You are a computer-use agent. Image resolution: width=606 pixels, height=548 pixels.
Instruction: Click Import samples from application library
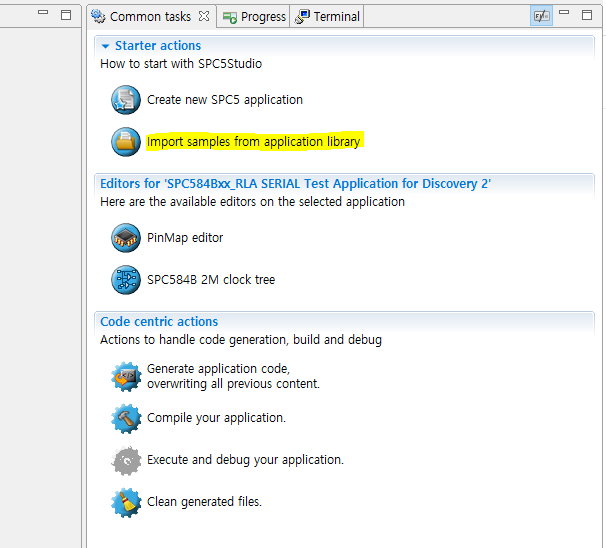[254, 141]
